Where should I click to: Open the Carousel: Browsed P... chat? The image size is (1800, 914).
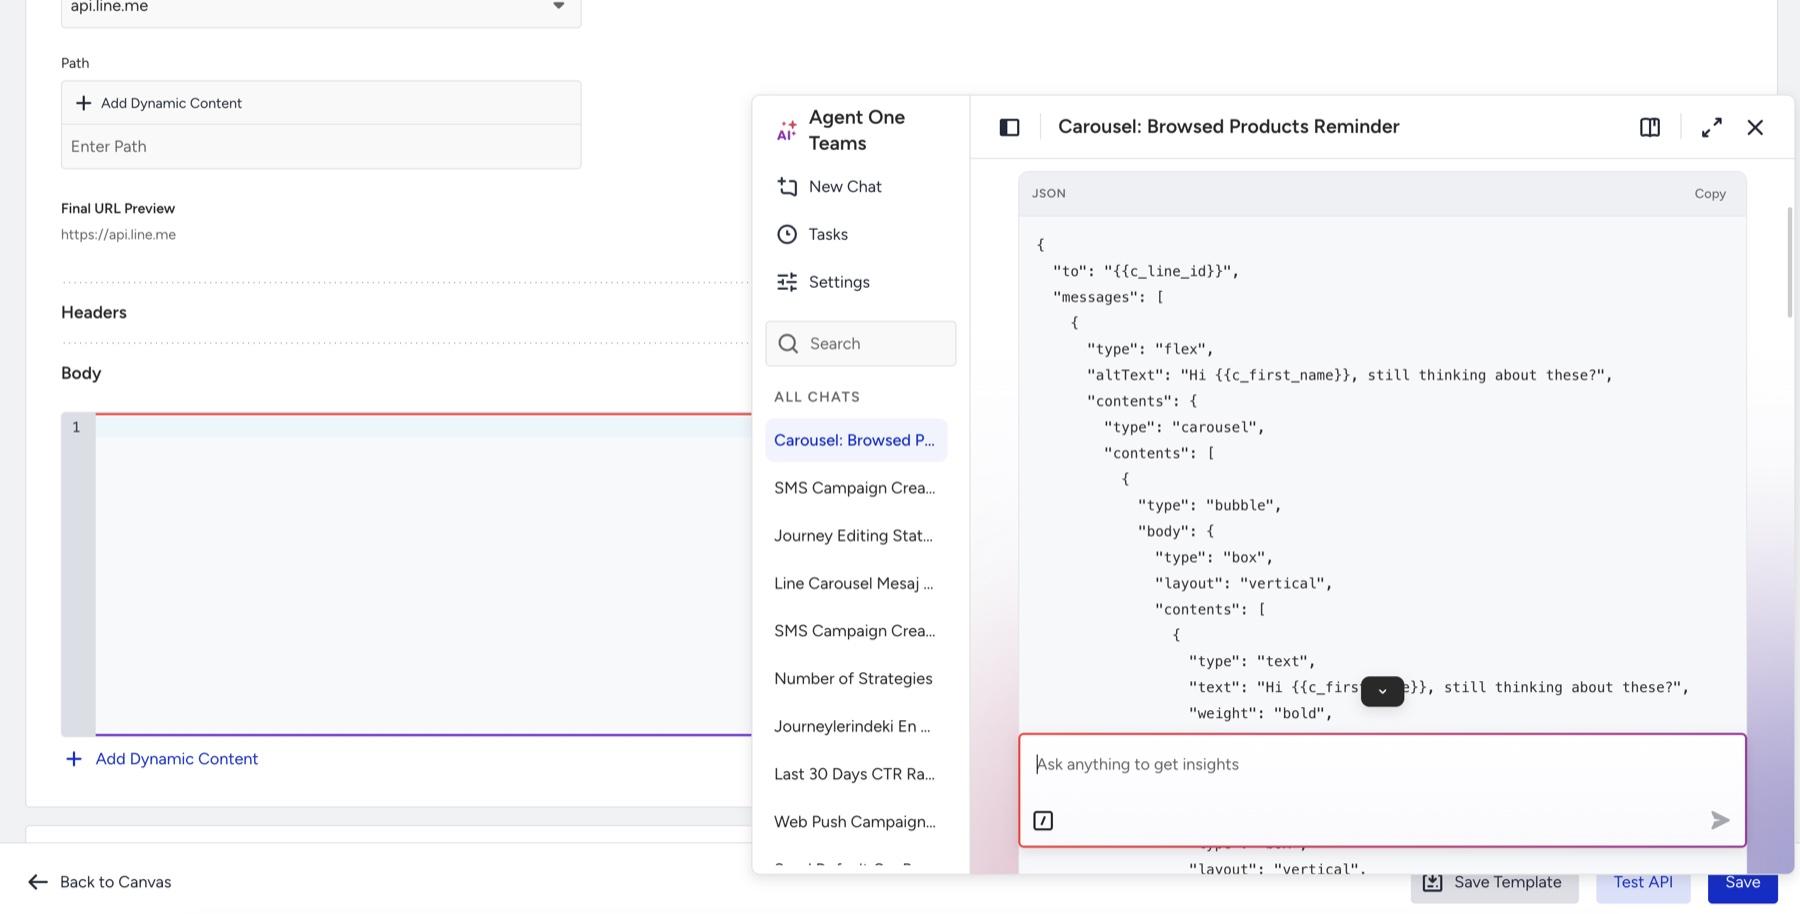[x=856, y=440]
